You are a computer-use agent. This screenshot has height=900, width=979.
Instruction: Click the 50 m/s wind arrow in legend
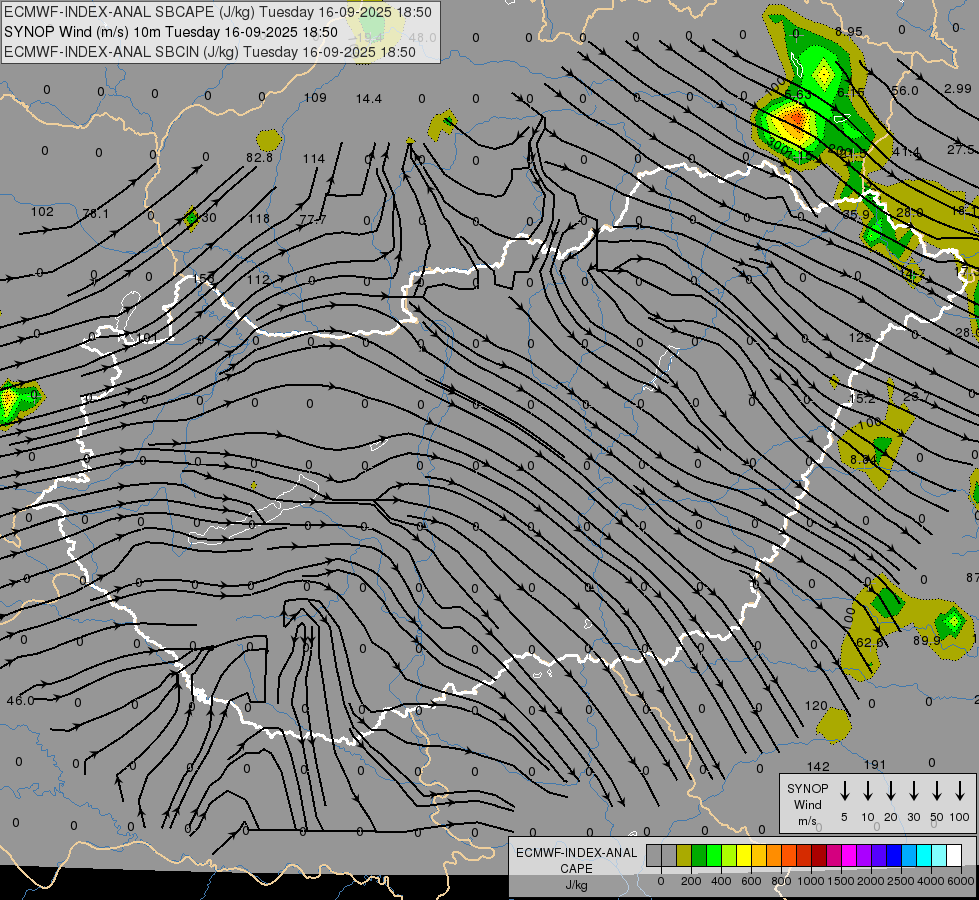coord(937,791)
